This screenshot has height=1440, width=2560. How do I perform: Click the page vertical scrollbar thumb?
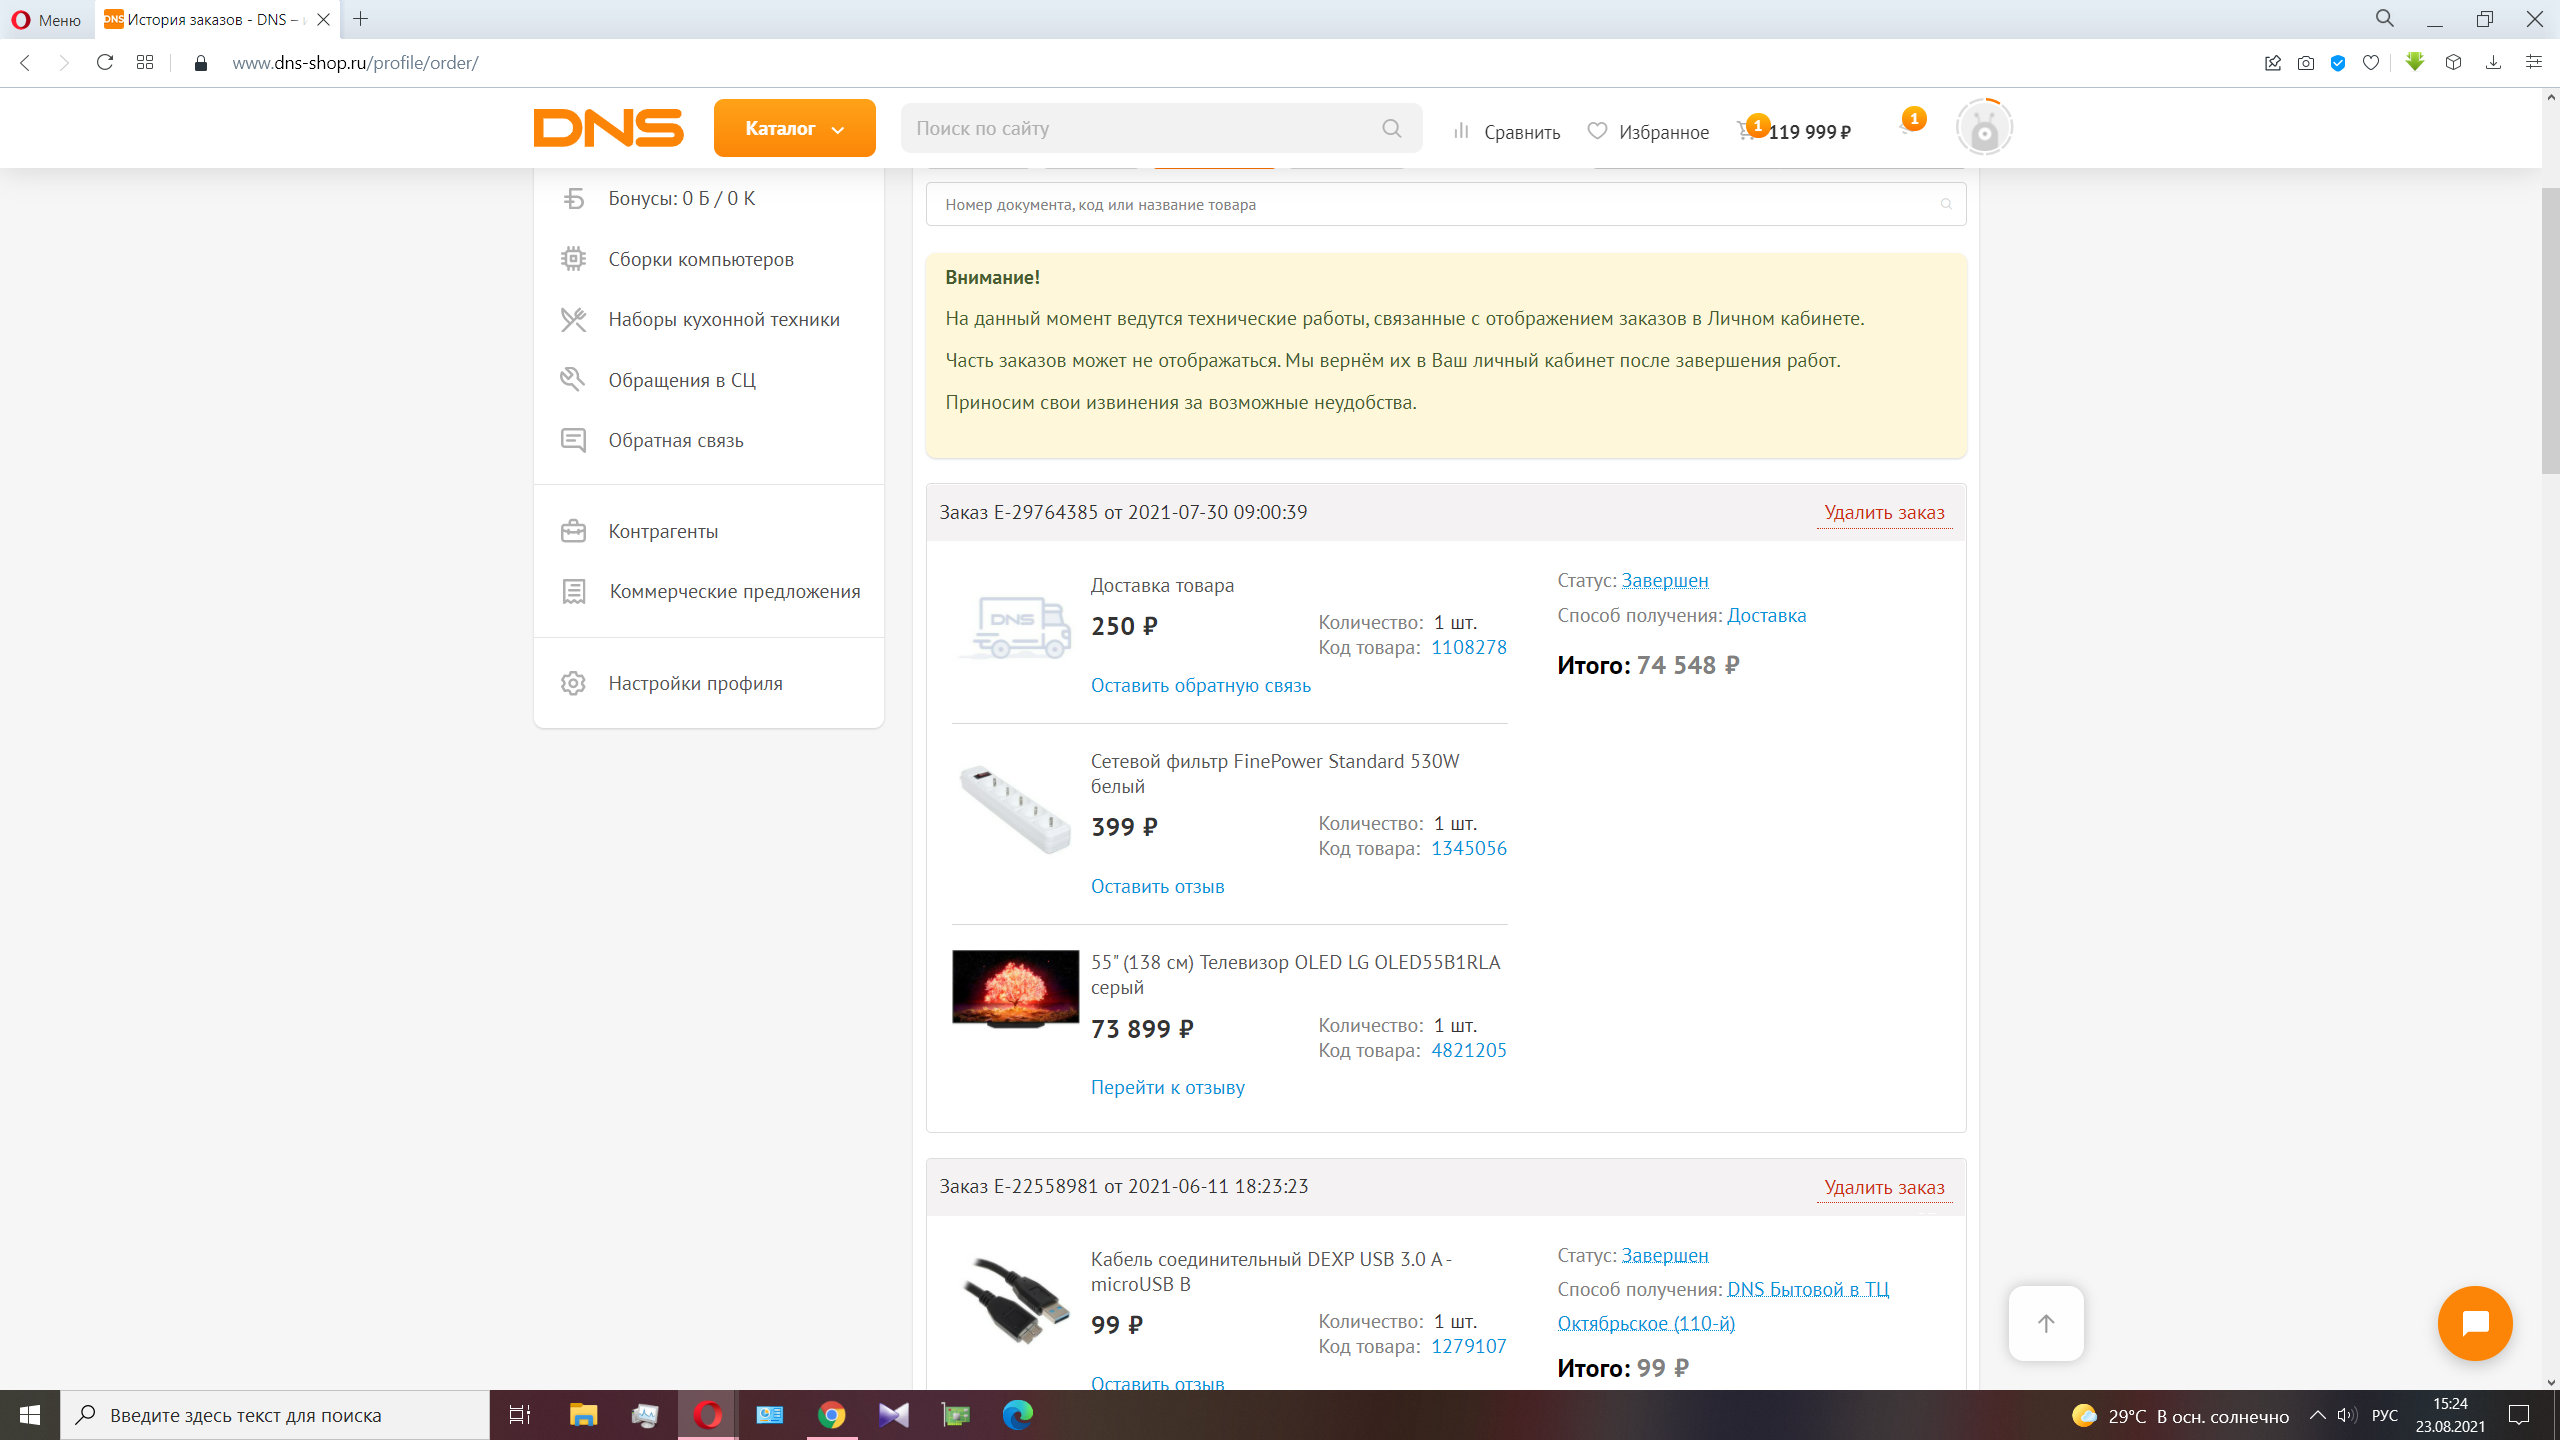(2550, 330)
